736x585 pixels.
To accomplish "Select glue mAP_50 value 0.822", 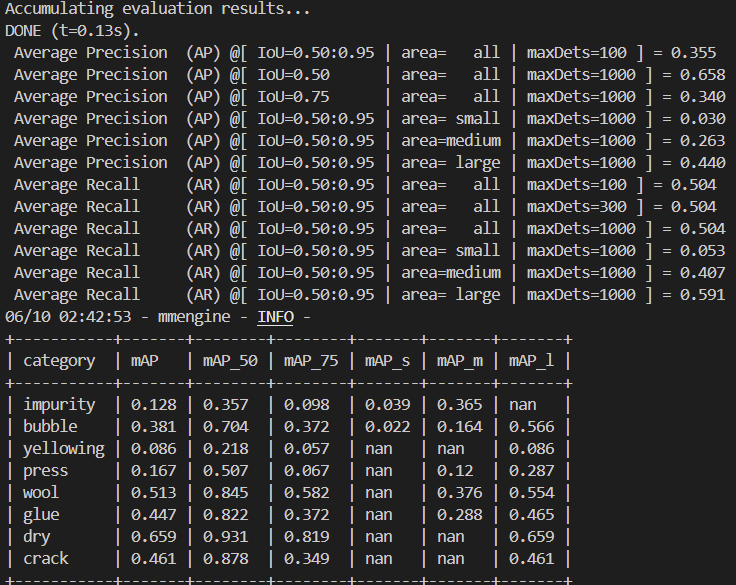I will pyautogui.click(x=225, y=515).
